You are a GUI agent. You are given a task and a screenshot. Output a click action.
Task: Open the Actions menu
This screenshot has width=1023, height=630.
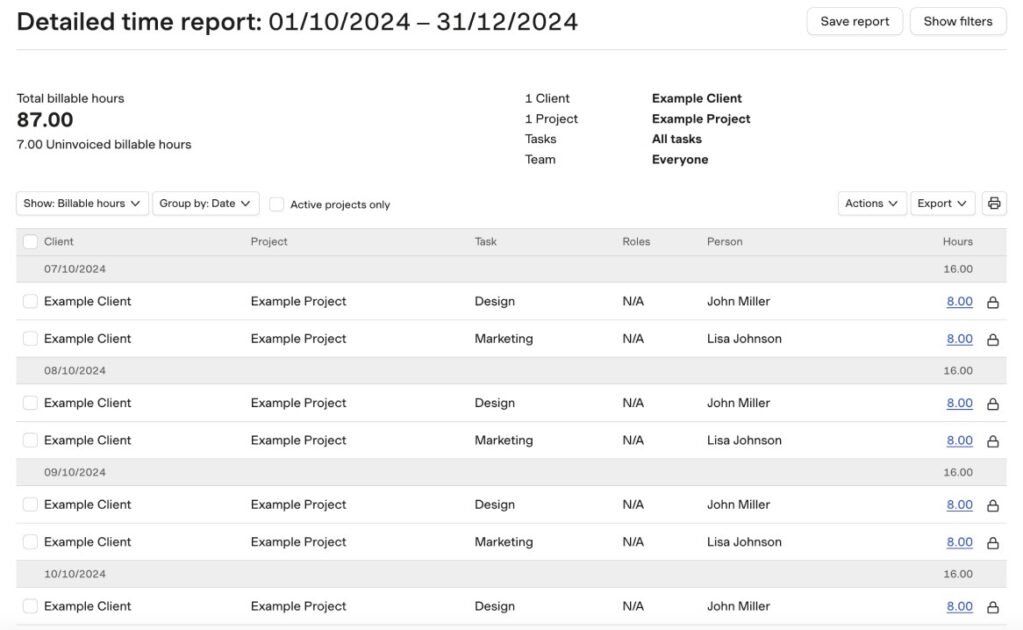872,203
